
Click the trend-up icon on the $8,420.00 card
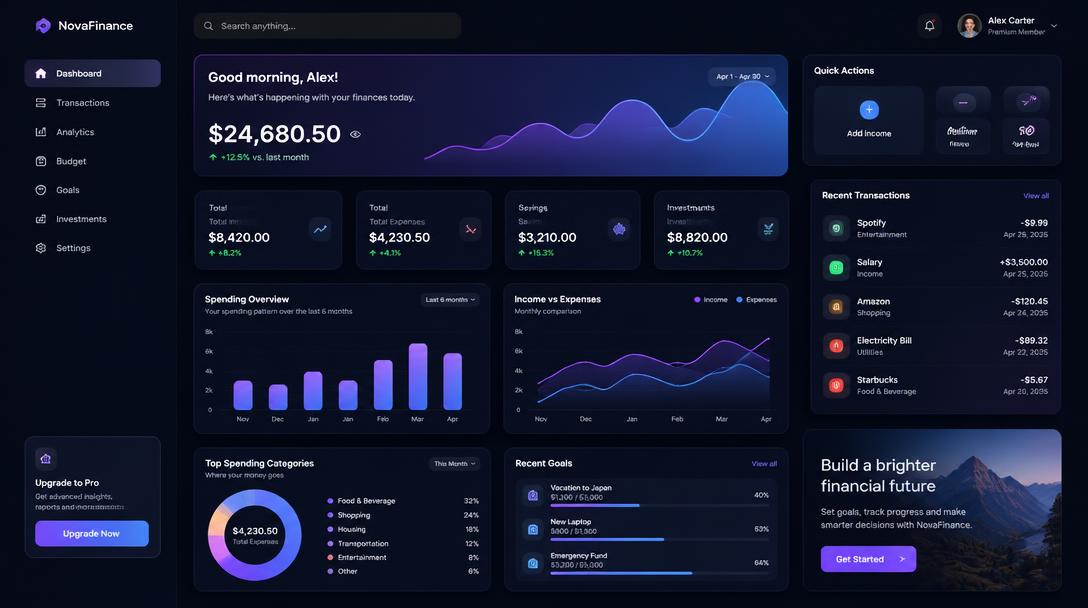click(x=320, y=229)
